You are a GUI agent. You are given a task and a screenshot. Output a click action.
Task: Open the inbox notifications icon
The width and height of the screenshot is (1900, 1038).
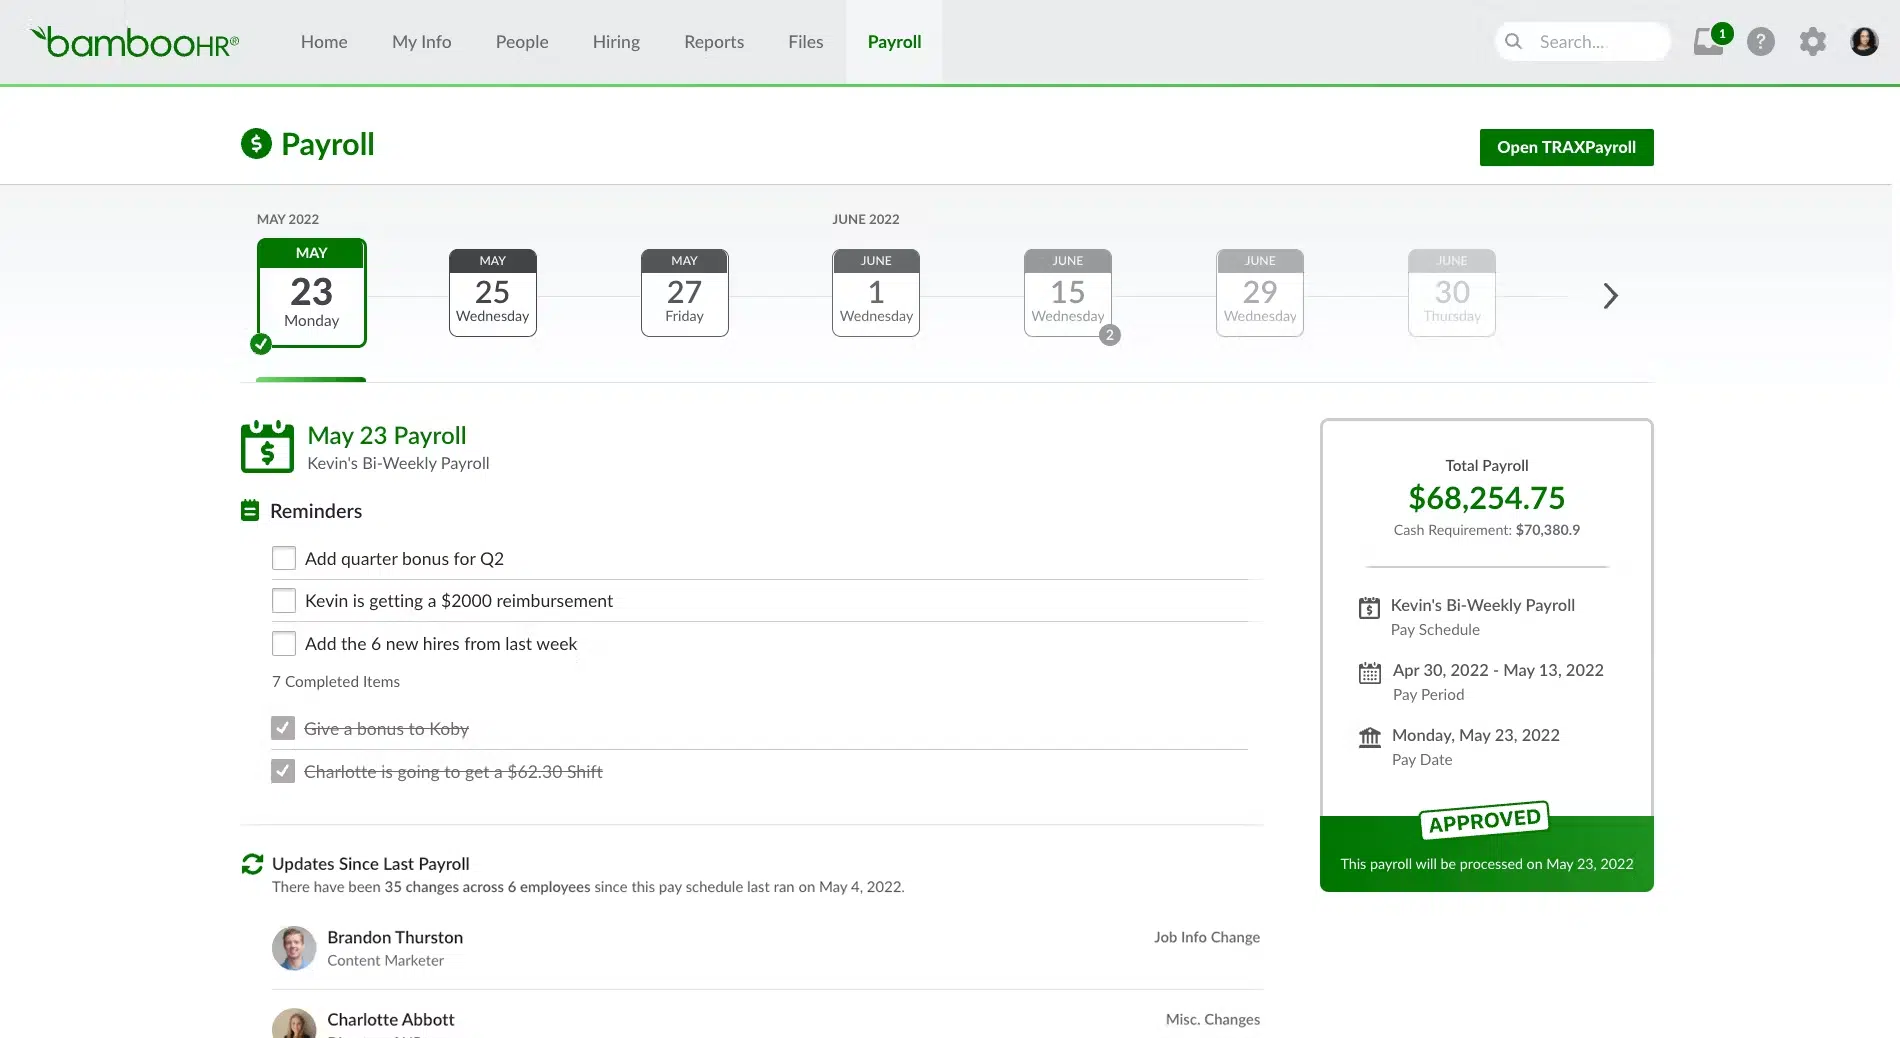pos(1708,42)
